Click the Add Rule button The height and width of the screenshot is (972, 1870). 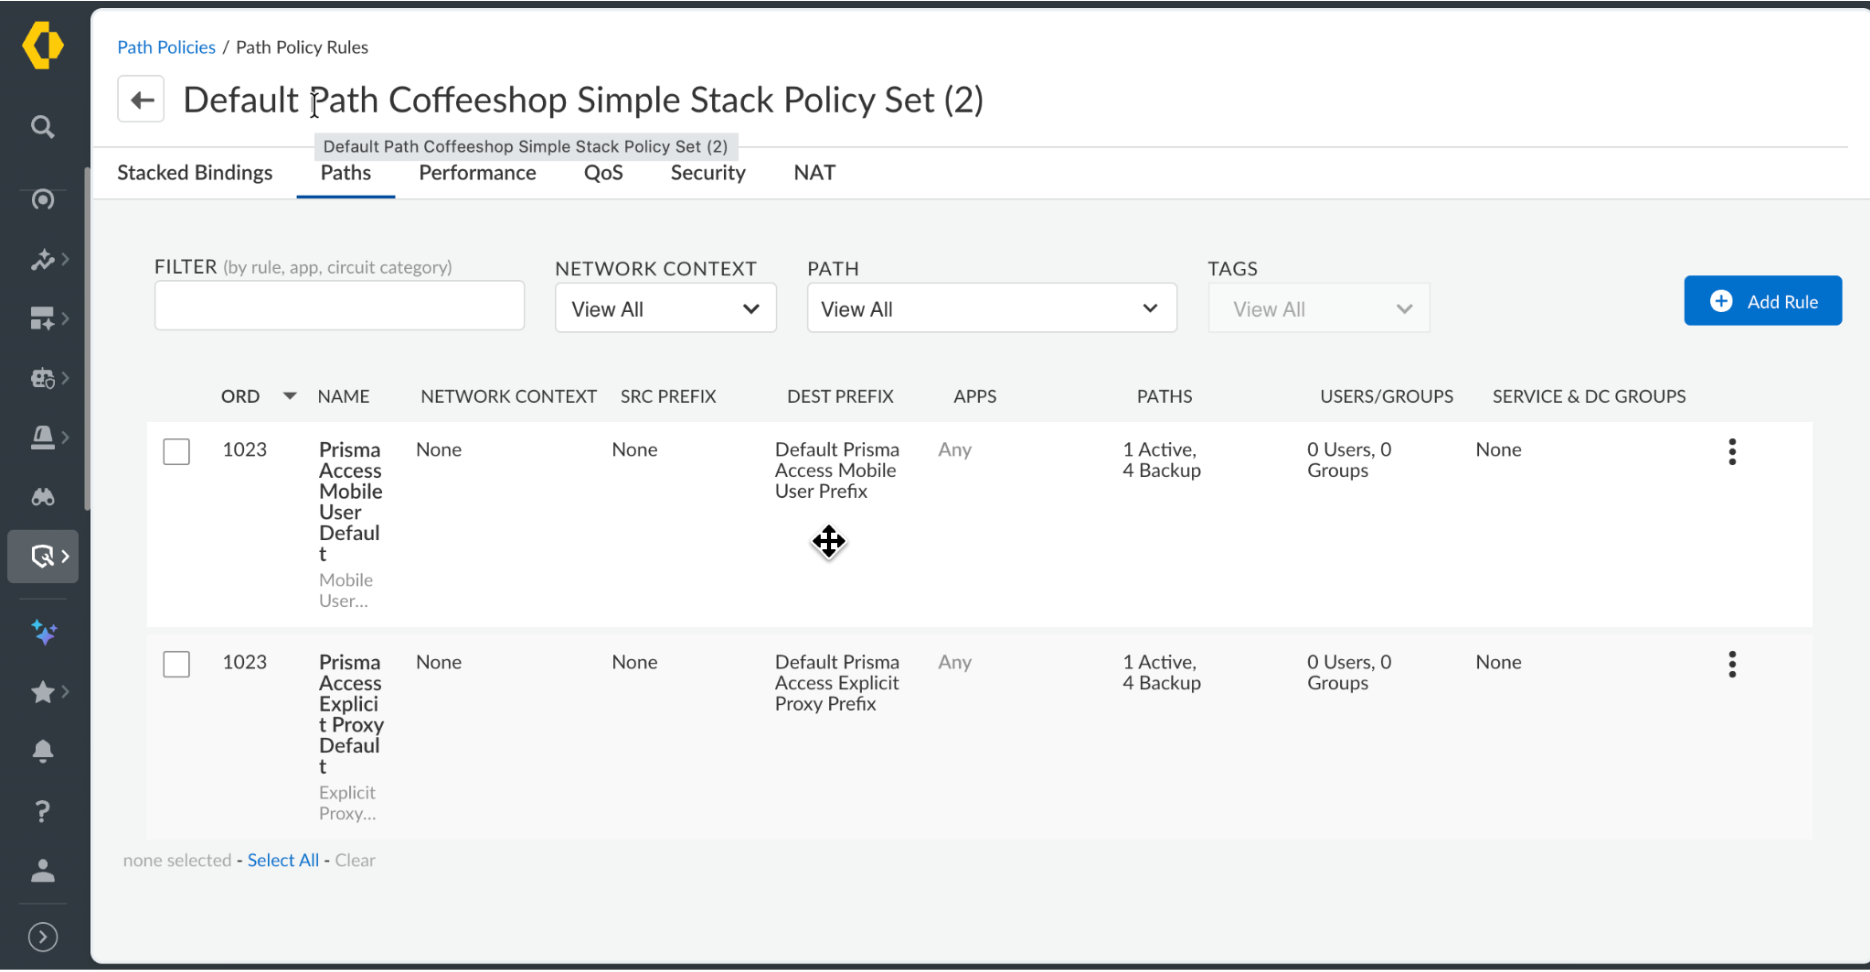1763,301
